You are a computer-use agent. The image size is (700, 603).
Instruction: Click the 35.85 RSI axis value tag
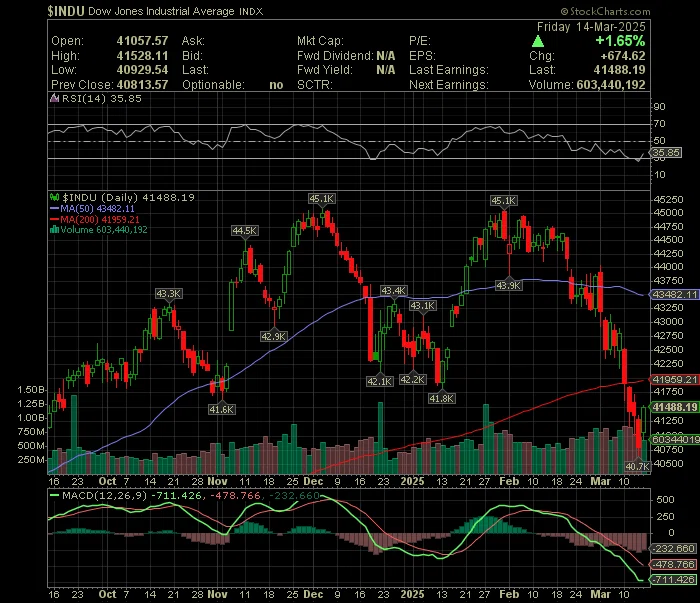coord(666,153)
